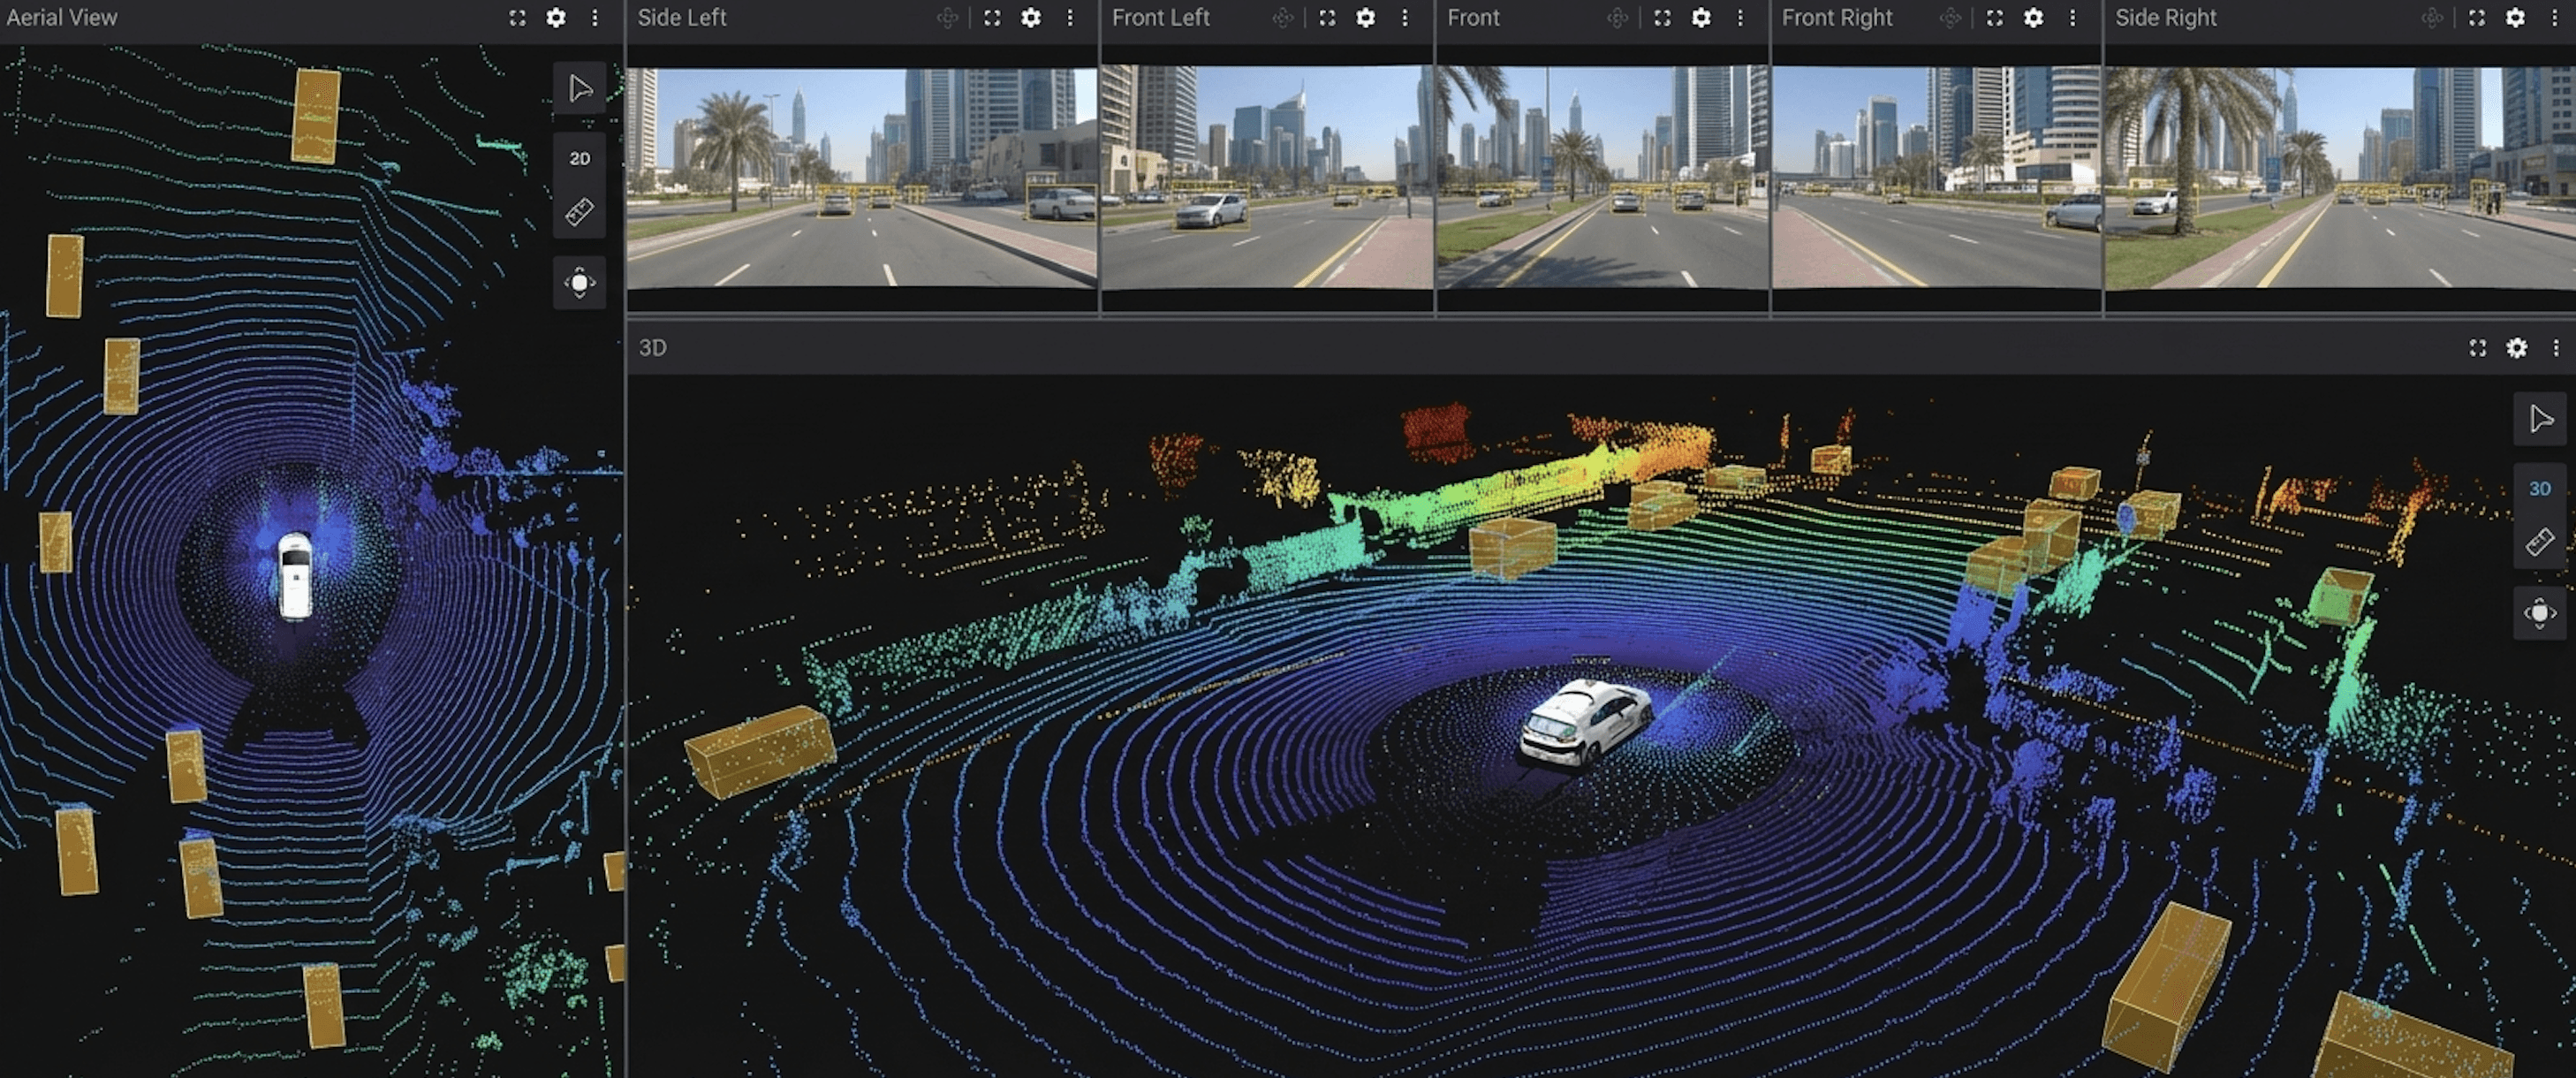The height and width of the screenshot is (1078, 2576).
Task: Click the Side Left camera image
Action: pyautogui.click(x=862, y=177)
